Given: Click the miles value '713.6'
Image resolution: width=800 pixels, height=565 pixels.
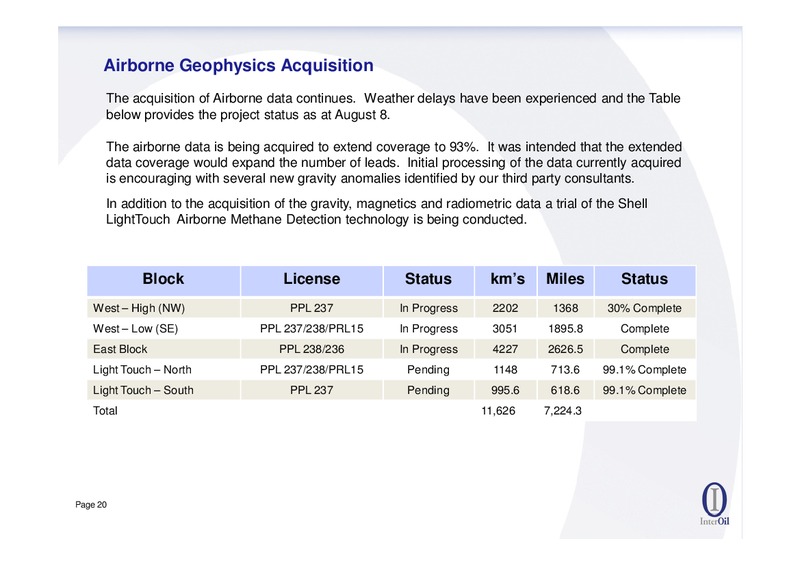Looking at the screenshot, I should tap(565, 370).
